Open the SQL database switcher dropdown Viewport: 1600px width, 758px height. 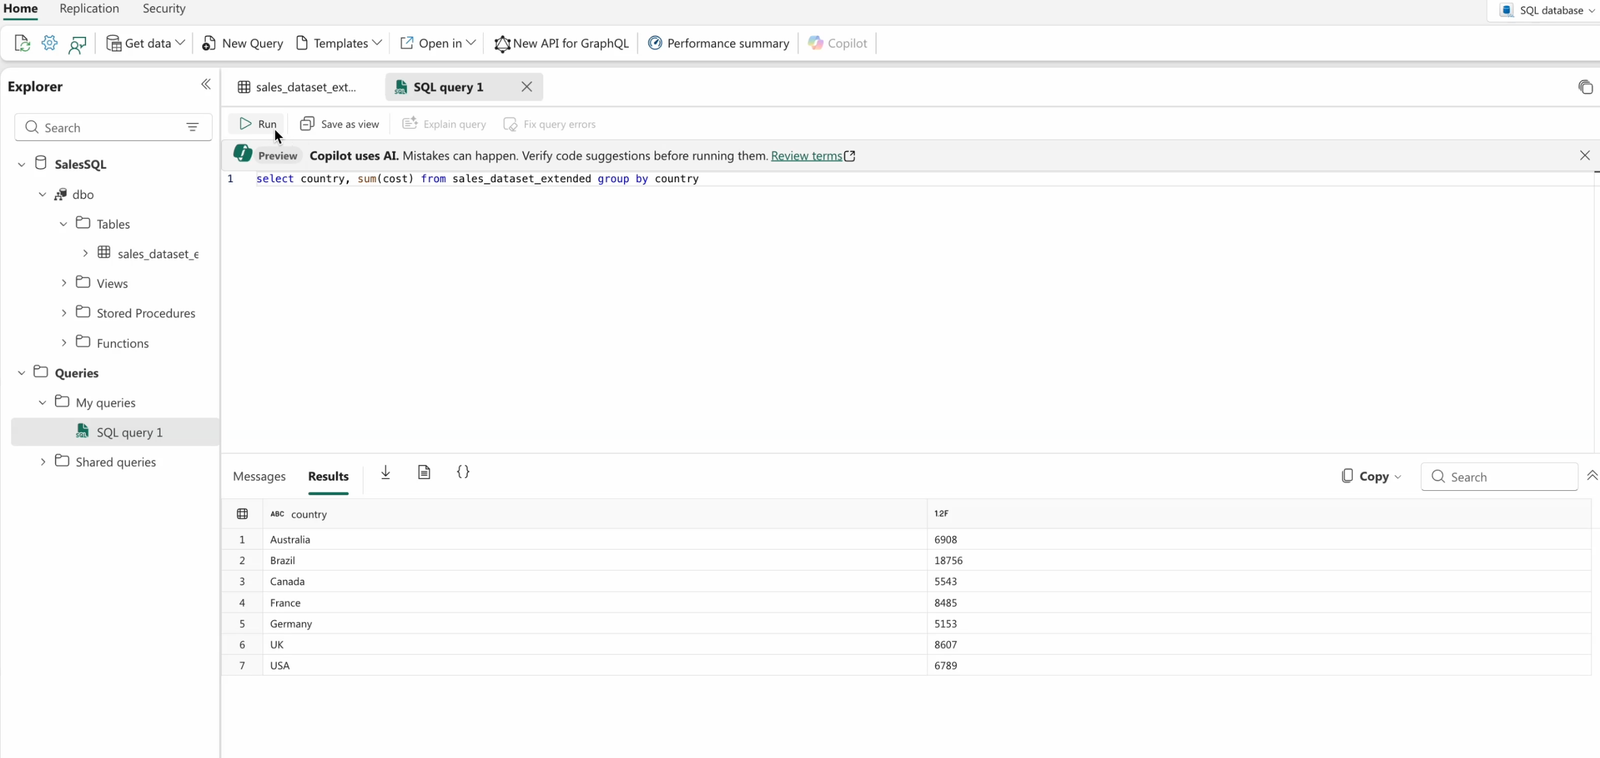pos(1548,10)
